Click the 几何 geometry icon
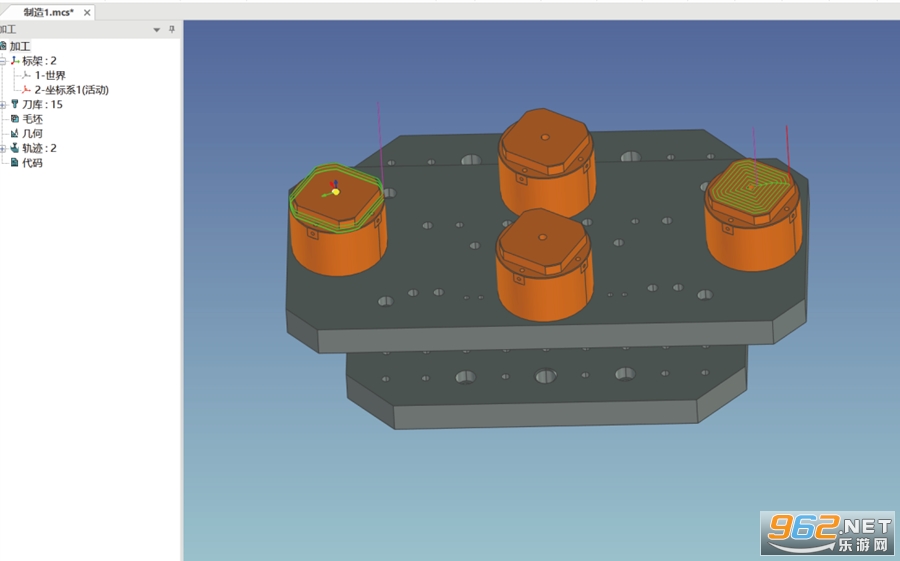 (x=15, y=133)
